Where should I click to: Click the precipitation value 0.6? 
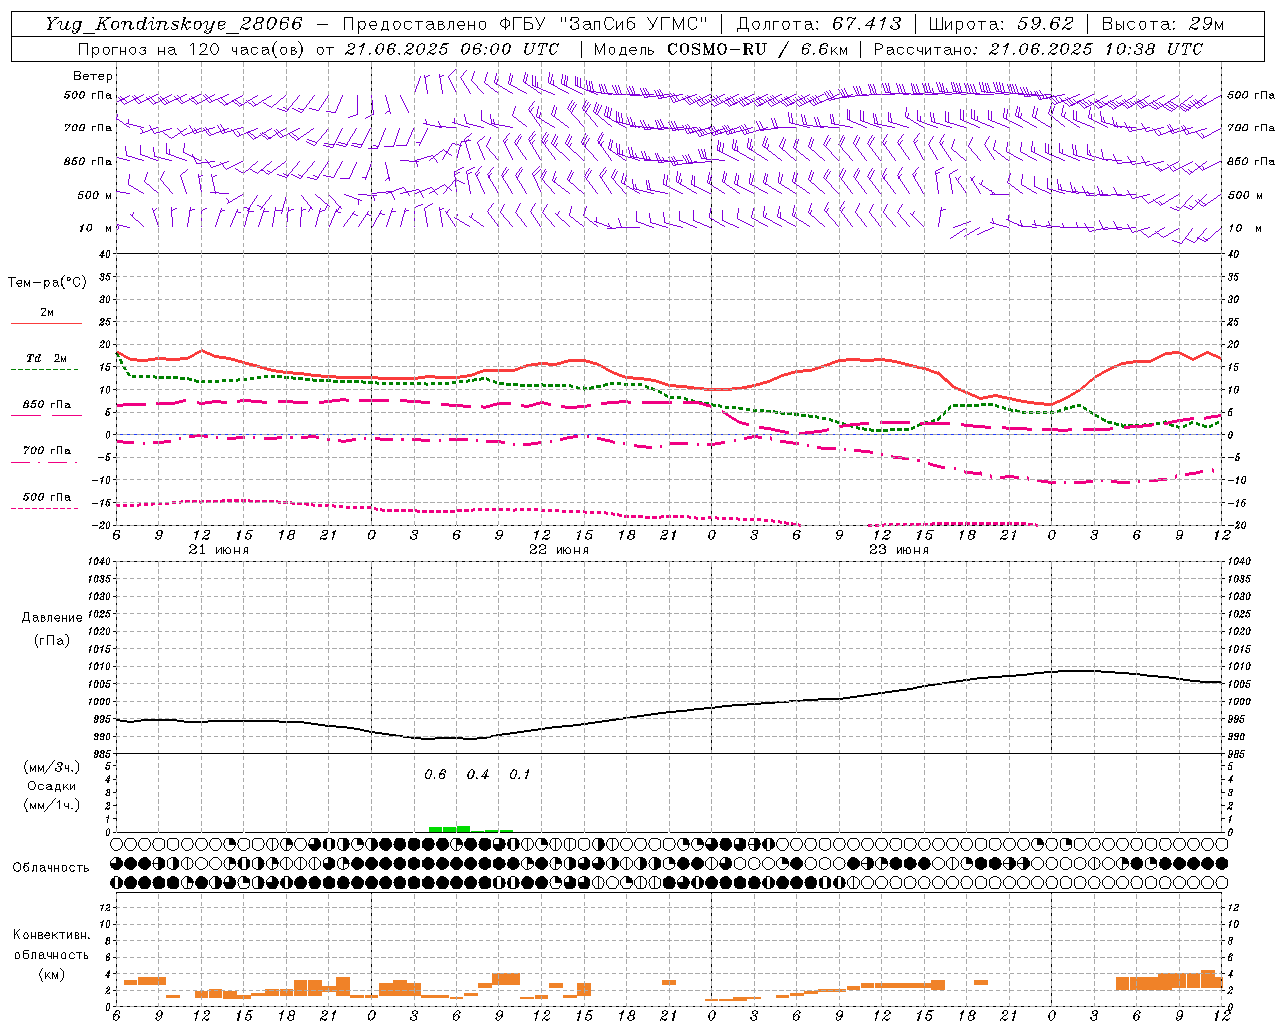click(x=435, y=774)
